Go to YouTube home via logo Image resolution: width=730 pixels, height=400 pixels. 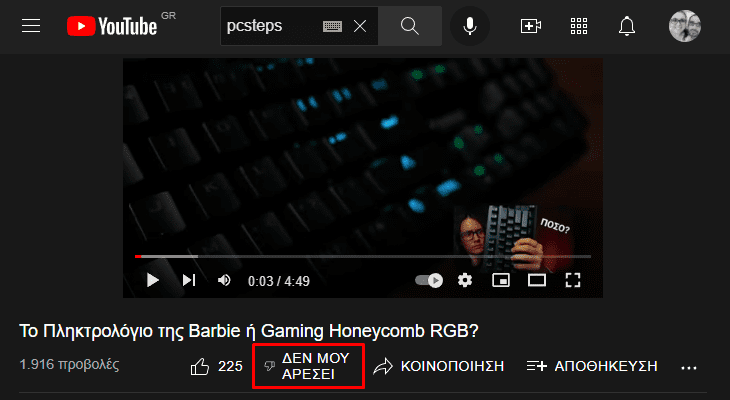112,26
